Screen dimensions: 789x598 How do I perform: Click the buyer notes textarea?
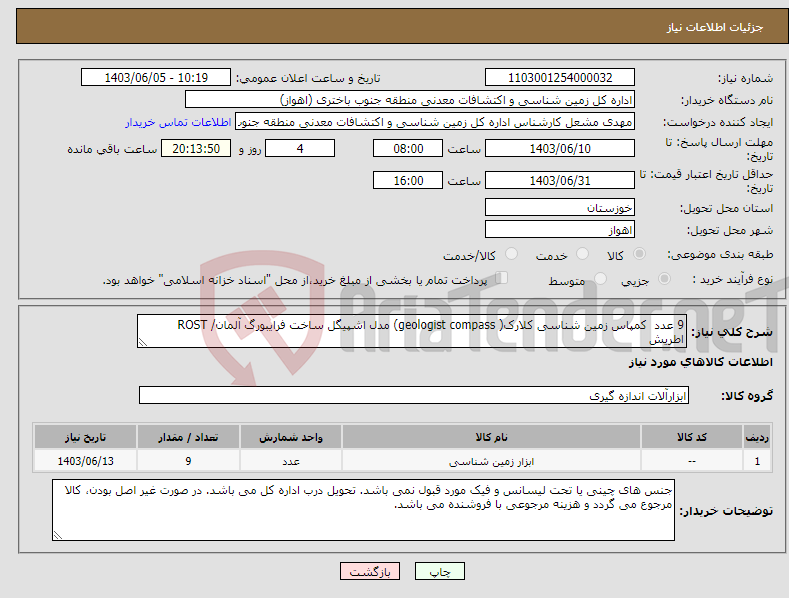[x=363, y=510]
